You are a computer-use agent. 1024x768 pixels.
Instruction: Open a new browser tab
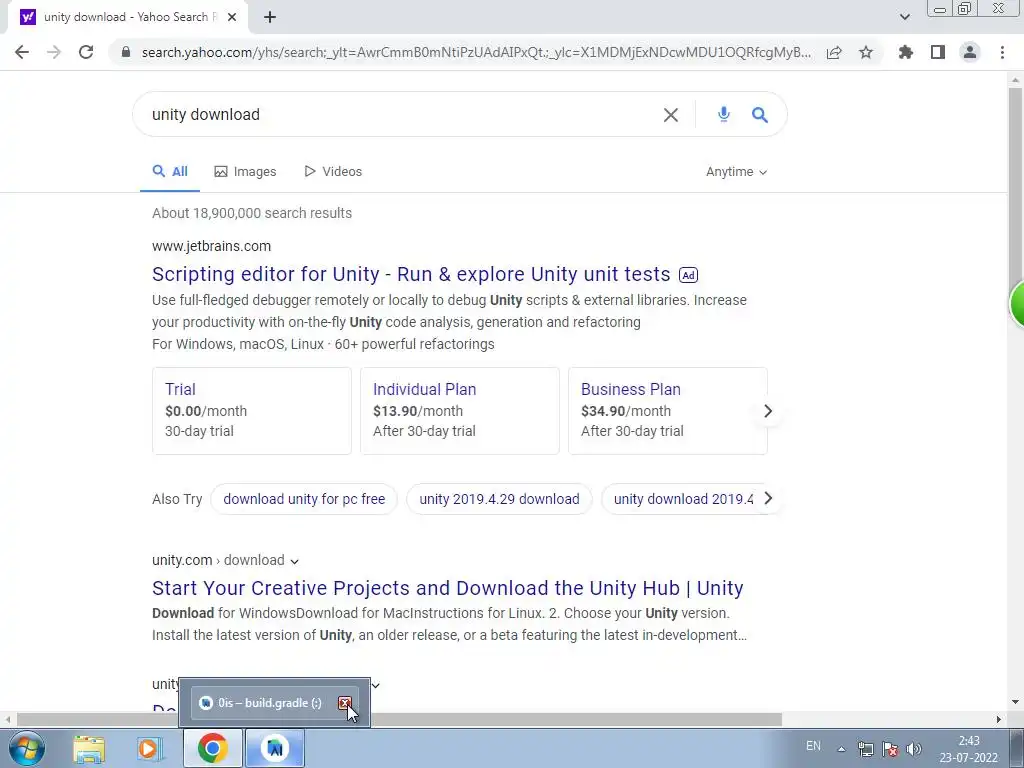tap(270, 17)
